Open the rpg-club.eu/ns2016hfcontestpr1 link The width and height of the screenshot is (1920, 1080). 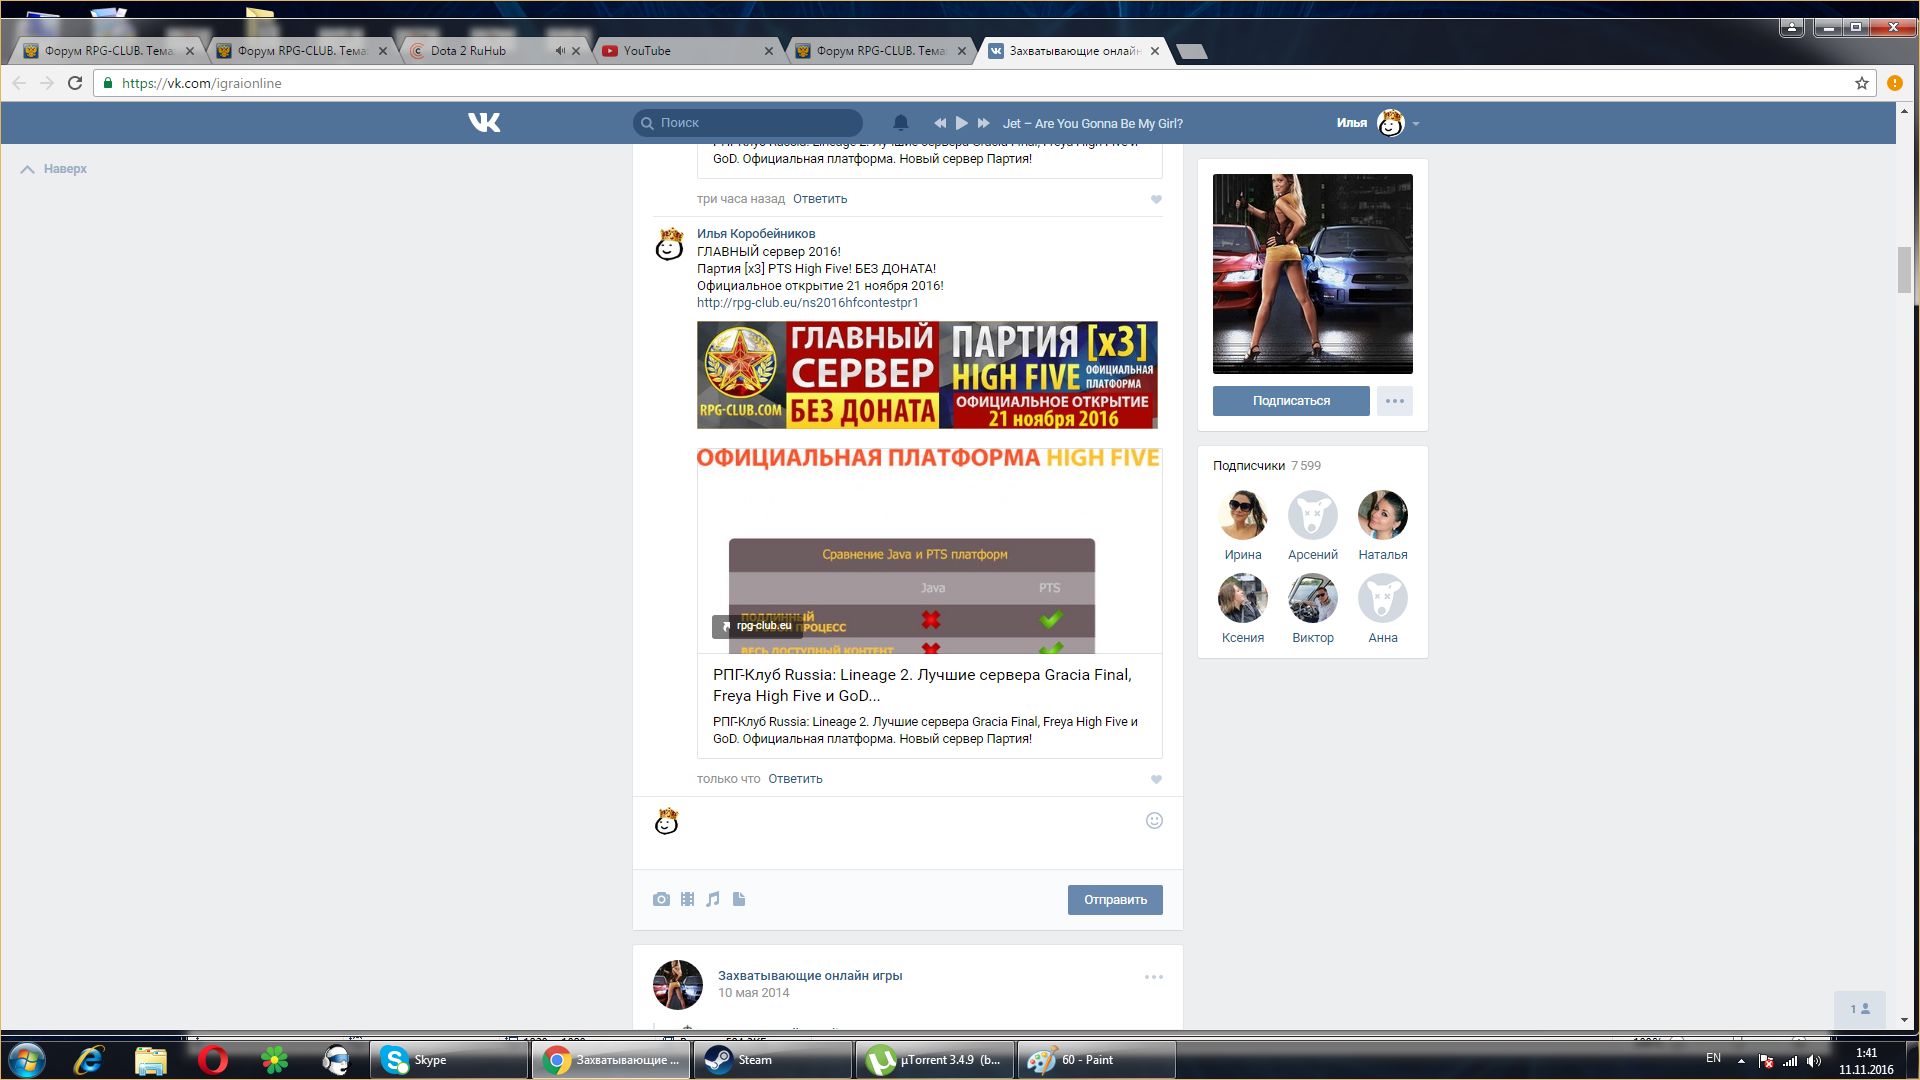807,303
